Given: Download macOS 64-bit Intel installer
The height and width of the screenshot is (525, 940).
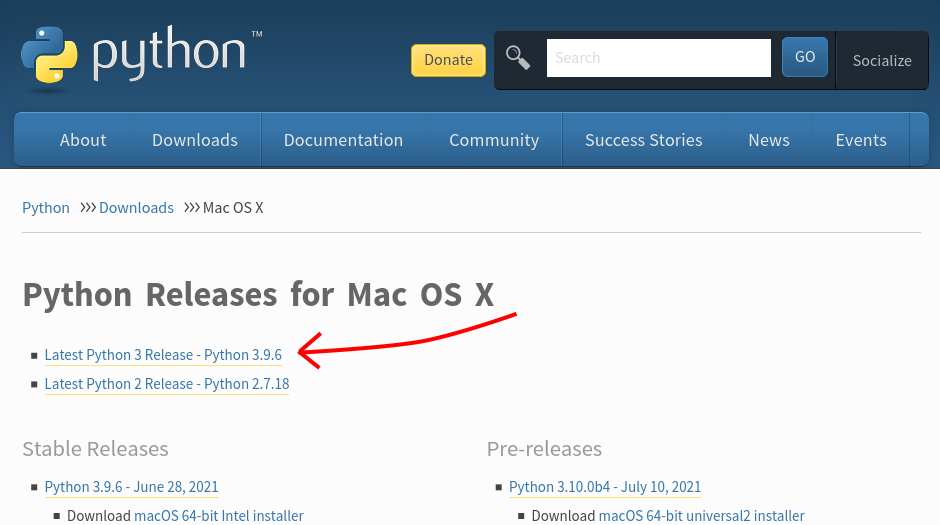Looking at the screenshot, I should [x=219, y=515].
